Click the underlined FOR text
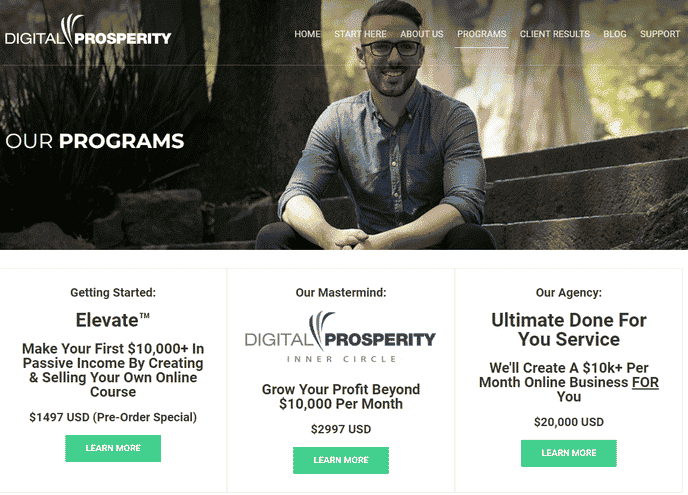Image resolution: width=688 pixels, height=495 pixels. point(645,382)
